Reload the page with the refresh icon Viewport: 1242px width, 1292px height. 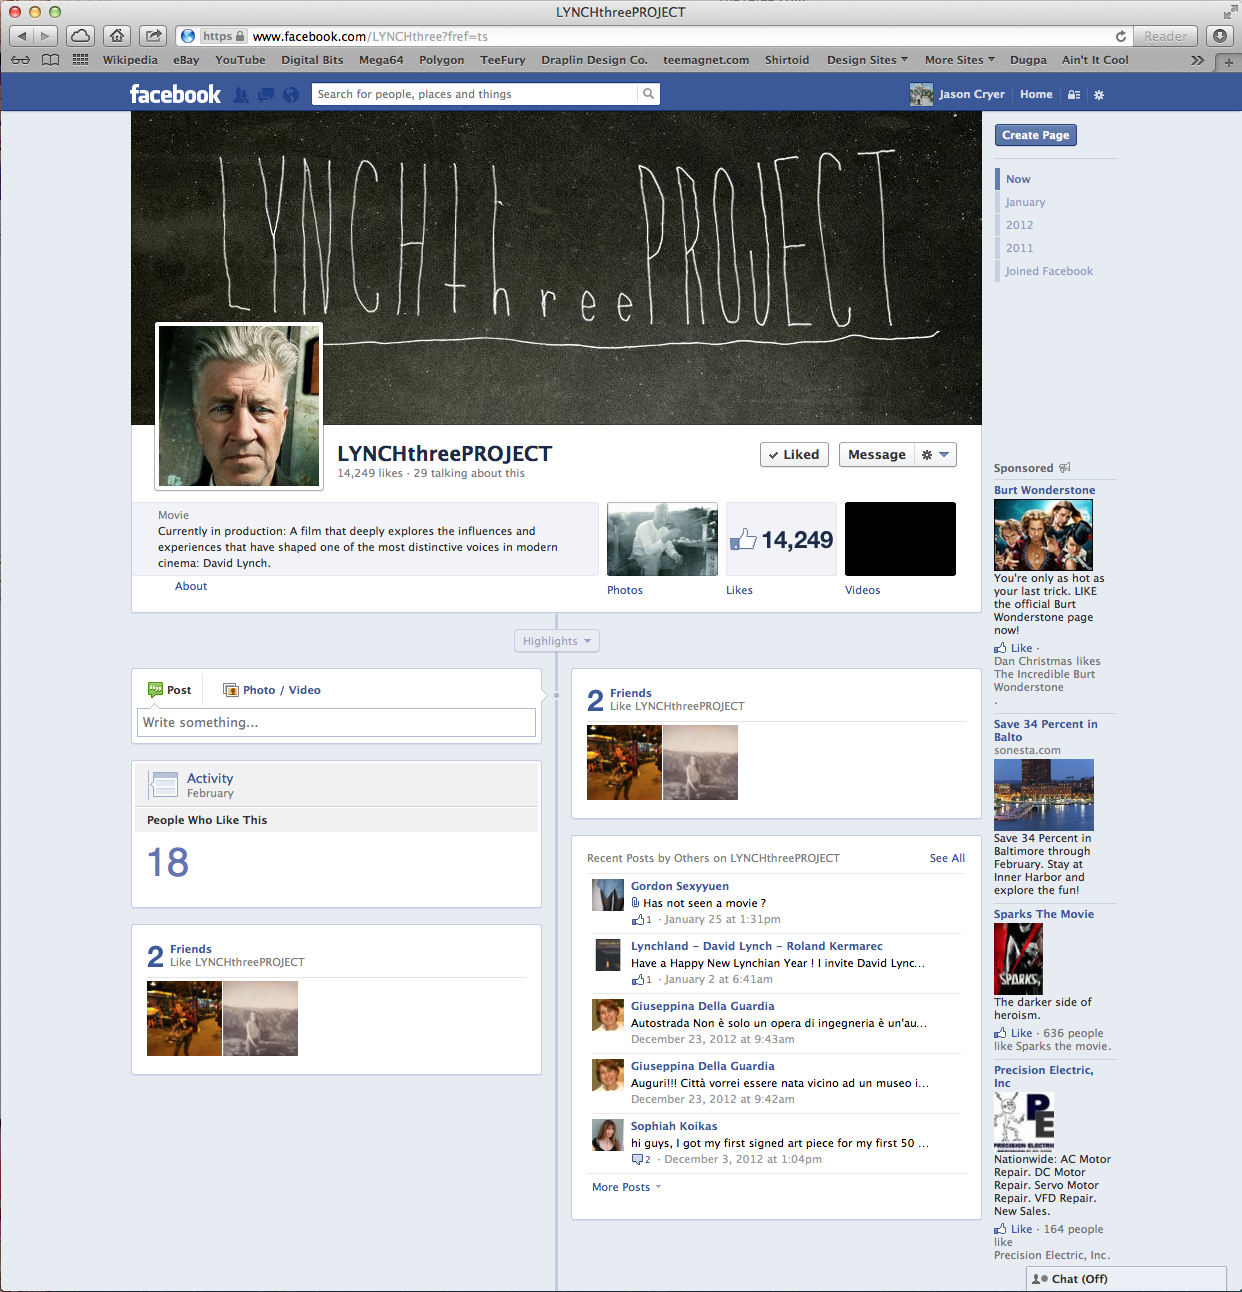pyautogui.click(x=1120, y=36)
